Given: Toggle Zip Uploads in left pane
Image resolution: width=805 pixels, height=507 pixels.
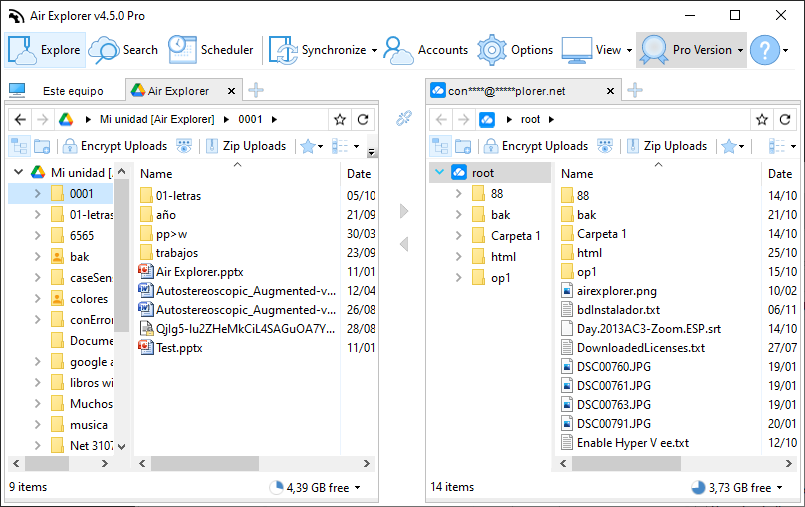Looking at the screenshot, I should tap(246, 146).
